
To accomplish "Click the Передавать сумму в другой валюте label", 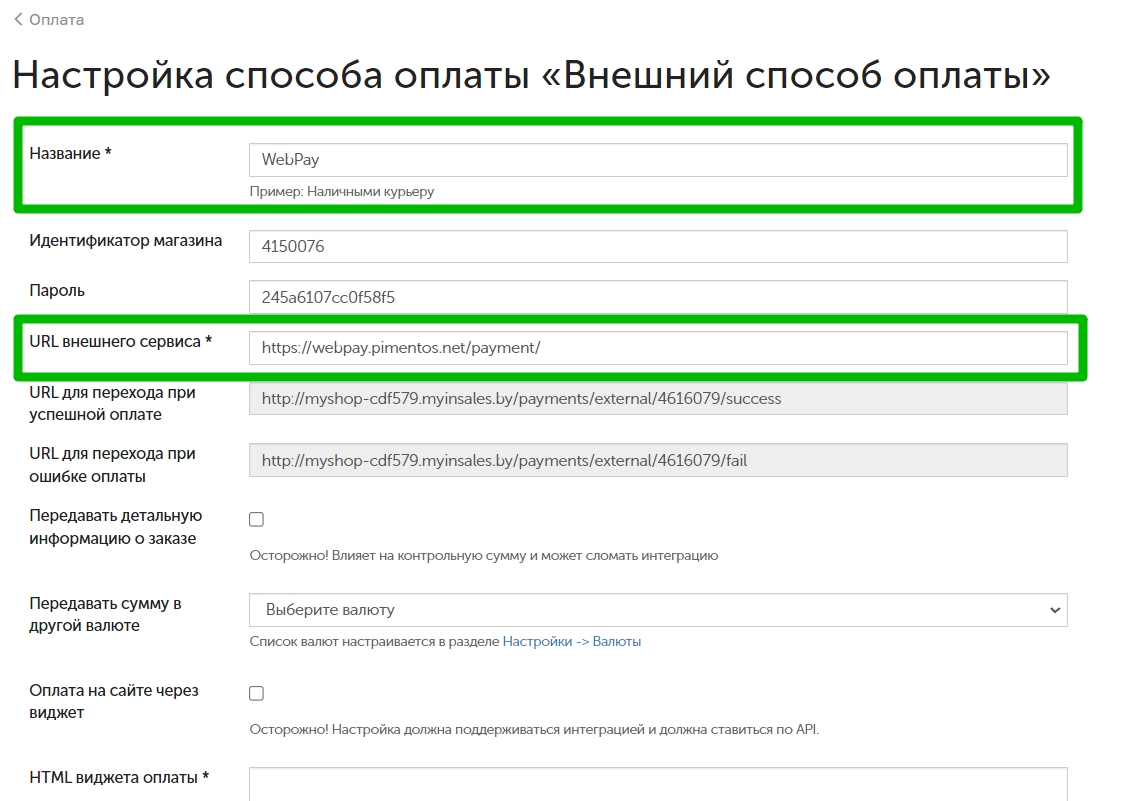I will (105, 614).
